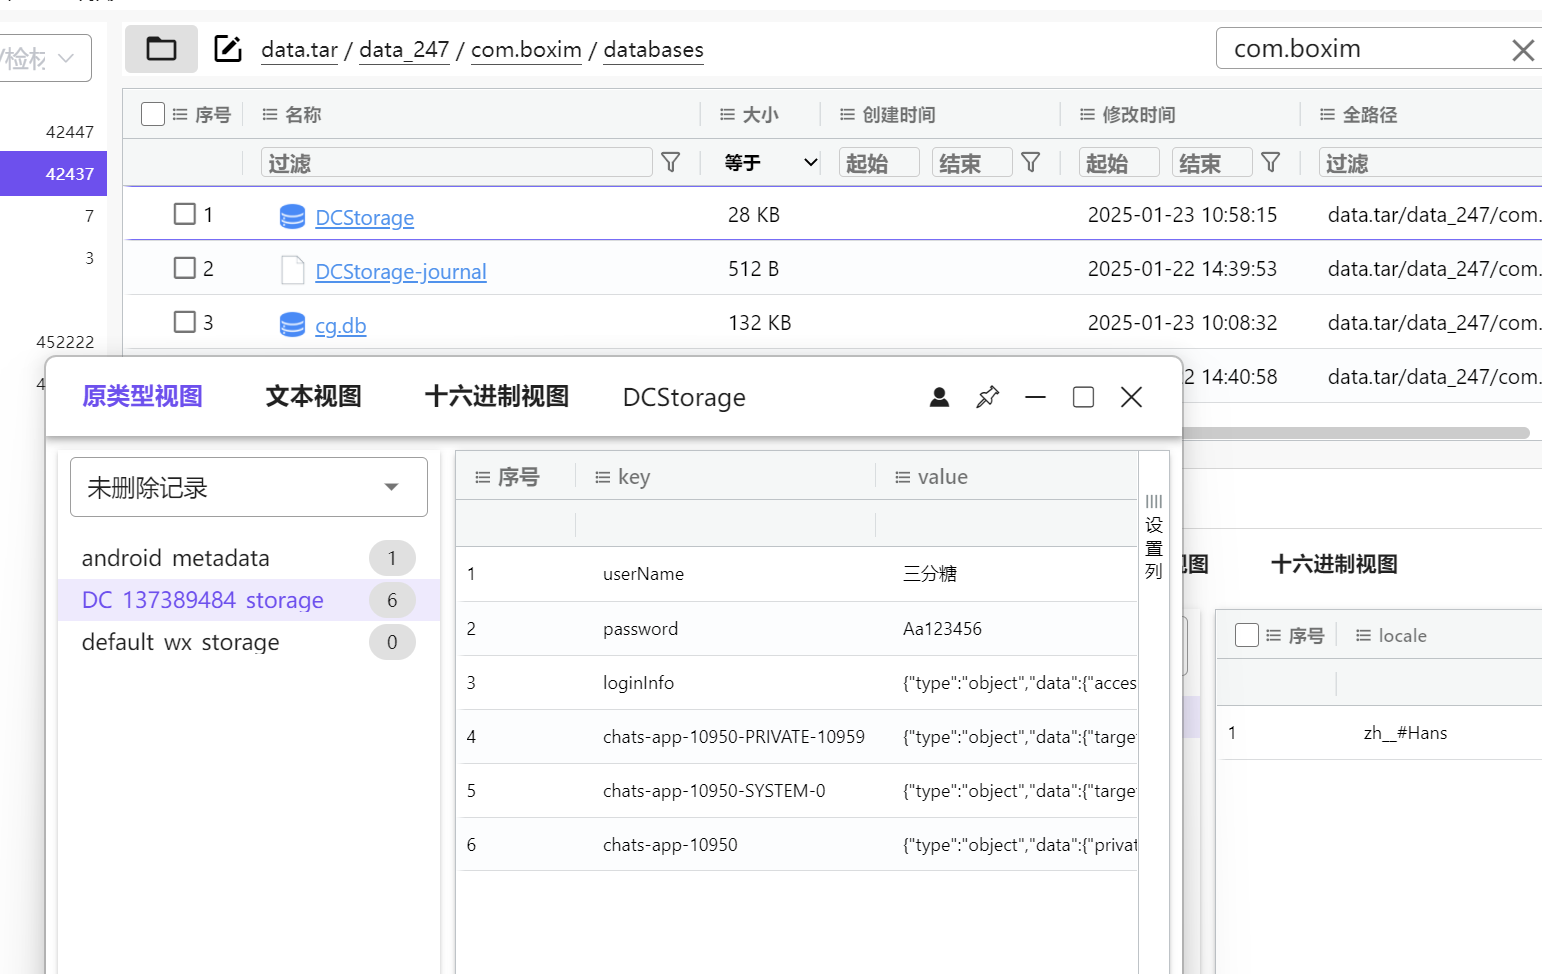Check the checkbox for row 3 cg.db
Image resolution: width=1542 pixels, height=974 pixels.
[x=185, y=322]
